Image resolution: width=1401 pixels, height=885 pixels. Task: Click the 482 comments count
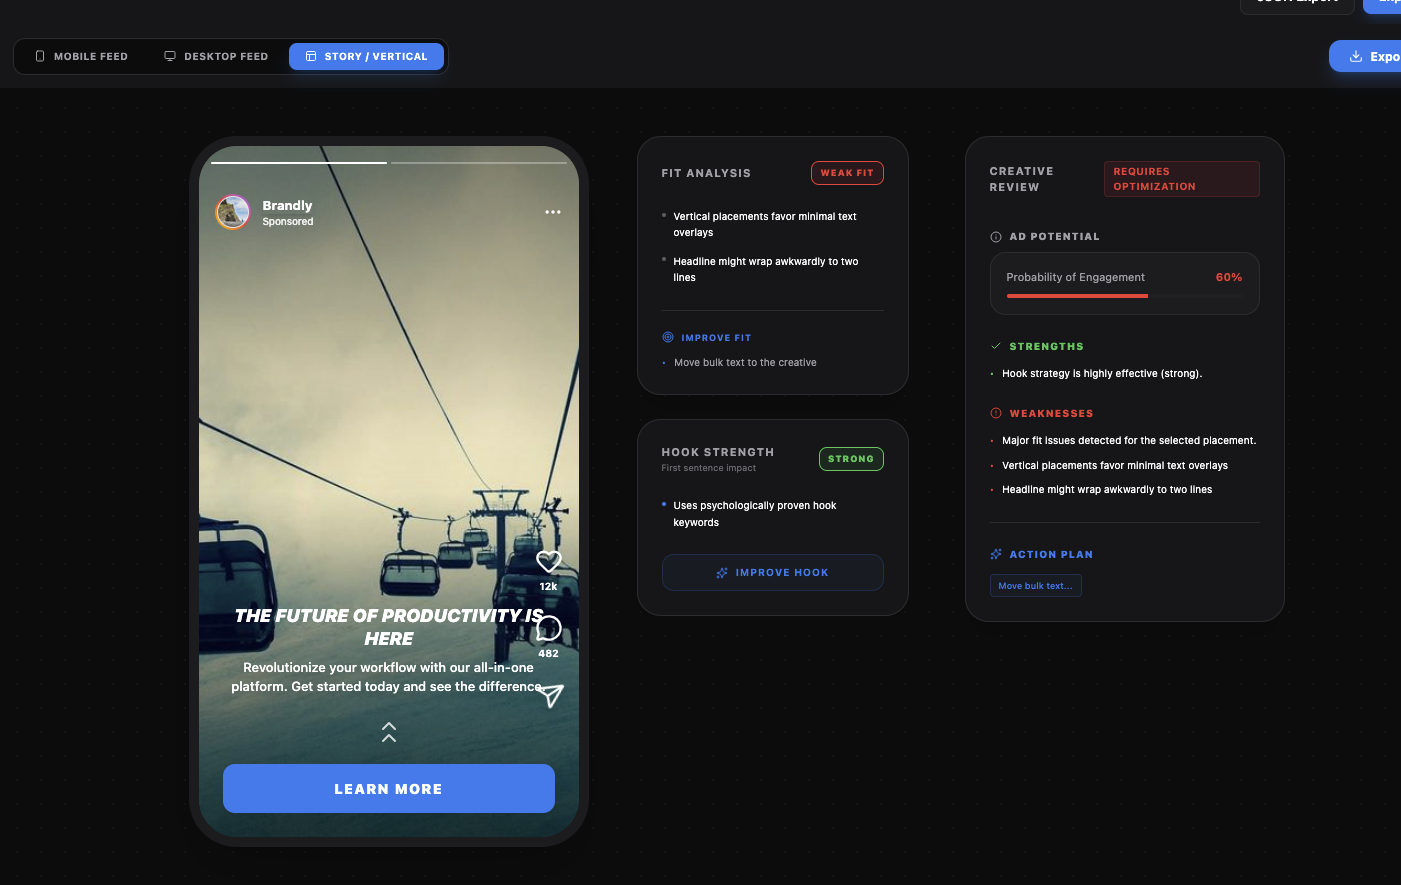(549, 654)
